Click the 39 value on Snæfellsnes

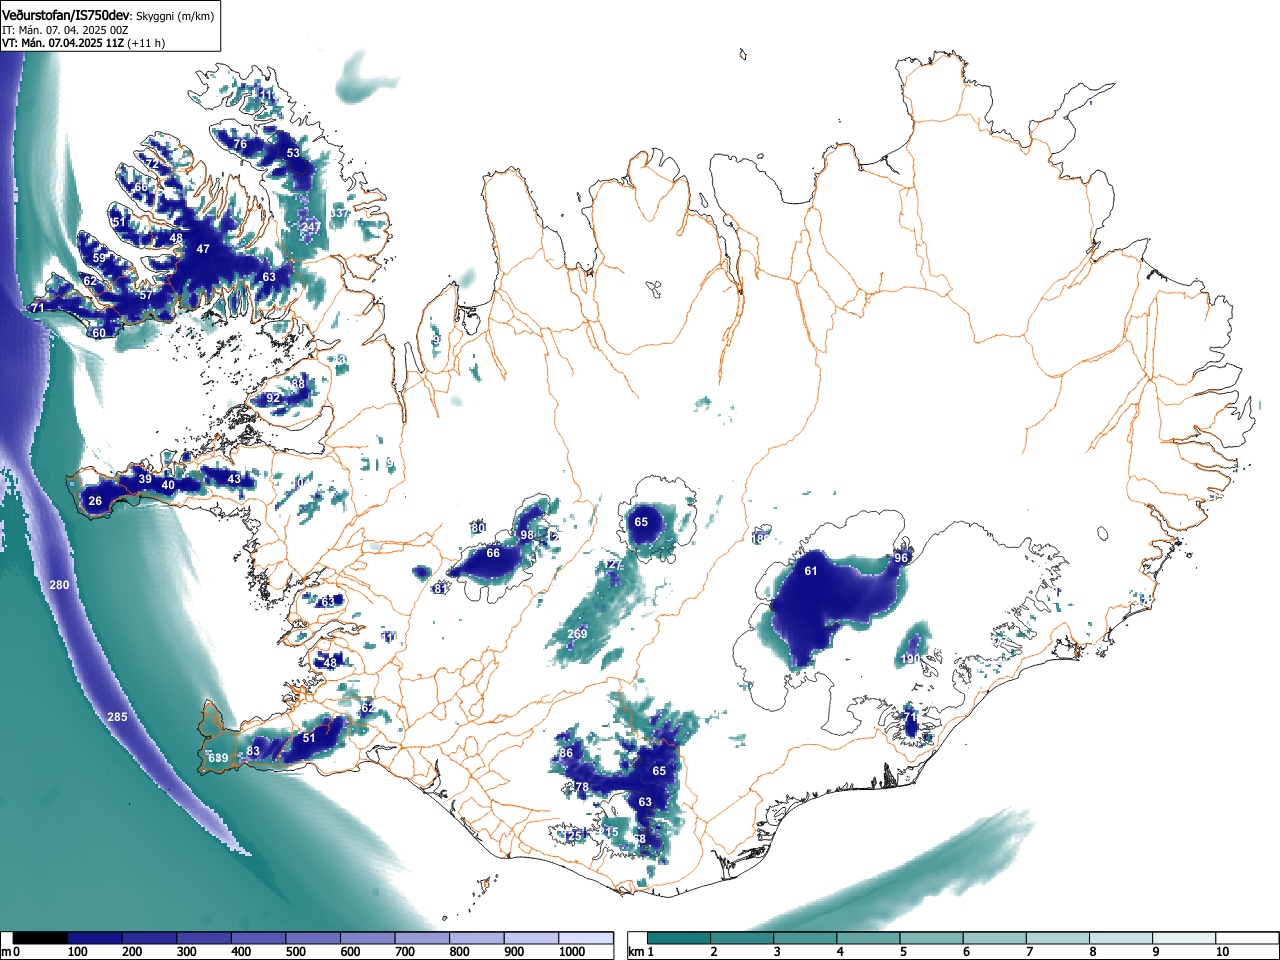145,480
